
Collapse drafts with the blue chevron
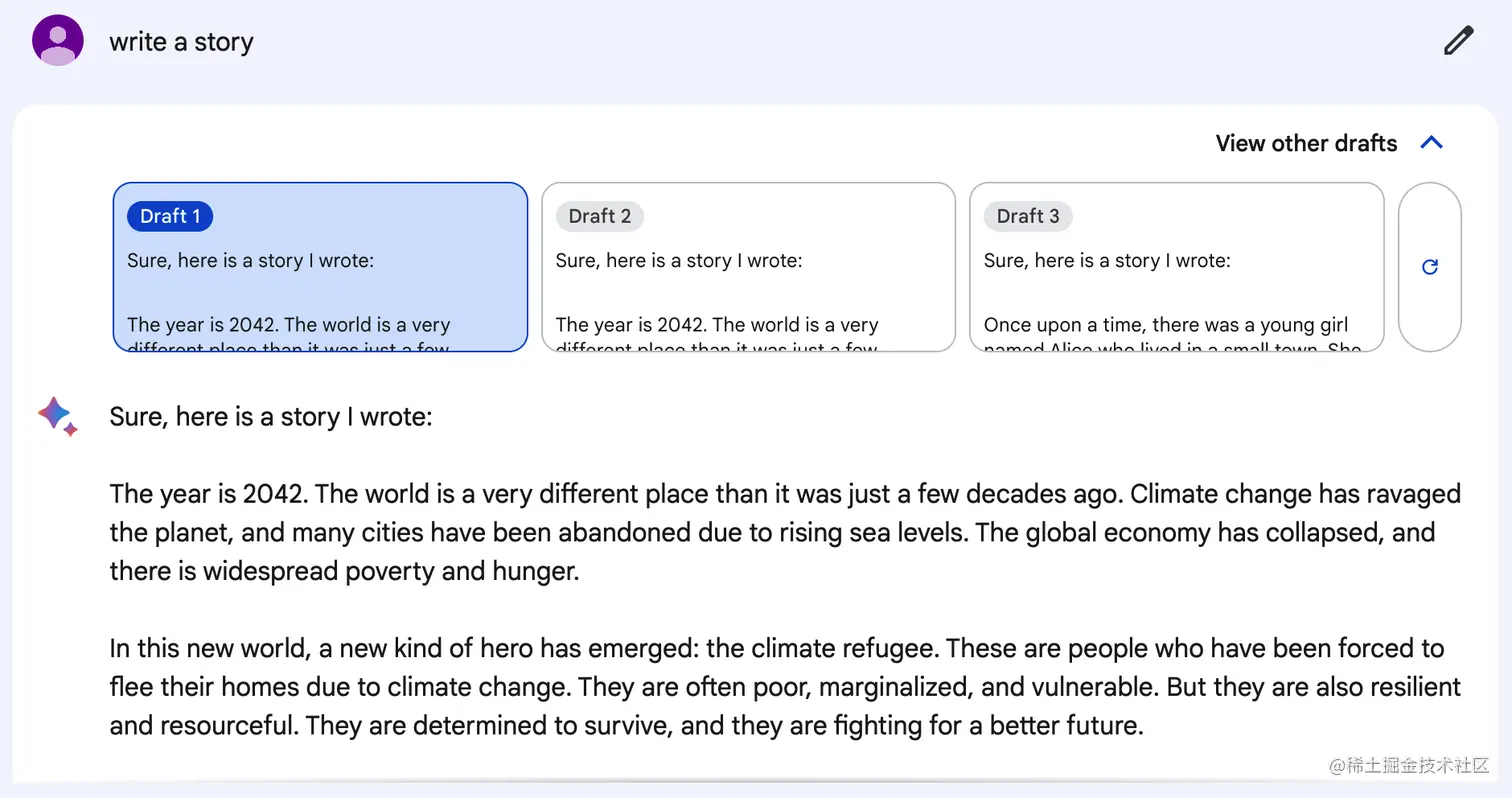pos(1432,143)
